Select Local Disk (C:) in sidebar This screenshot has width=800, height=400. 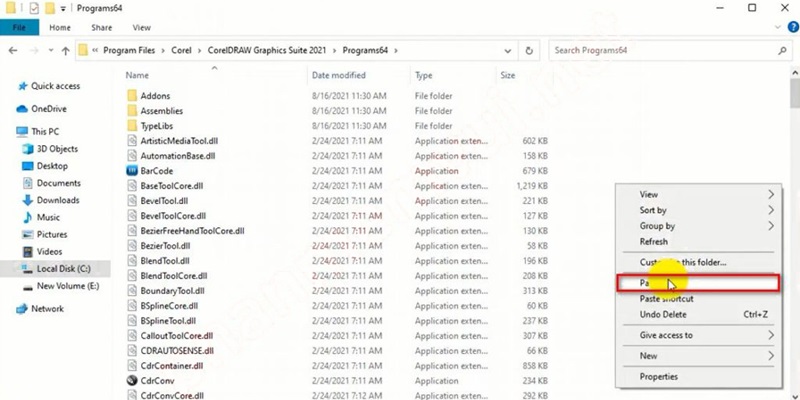tap(55, 268)
